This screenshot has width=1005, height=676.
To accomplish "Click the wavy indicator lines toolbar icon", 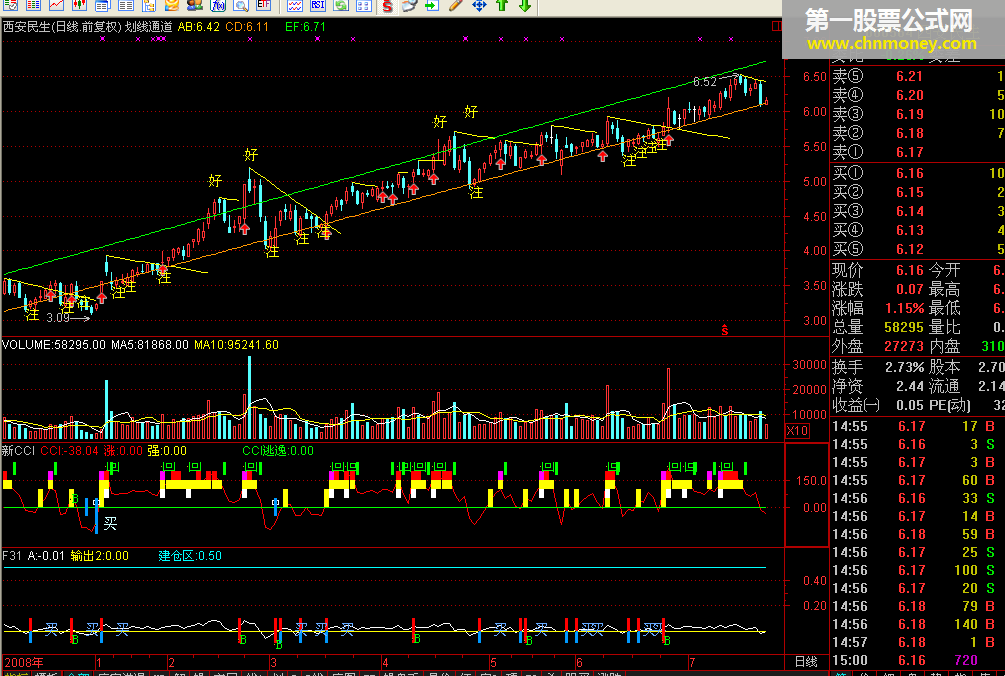I will tap(295, 6).
